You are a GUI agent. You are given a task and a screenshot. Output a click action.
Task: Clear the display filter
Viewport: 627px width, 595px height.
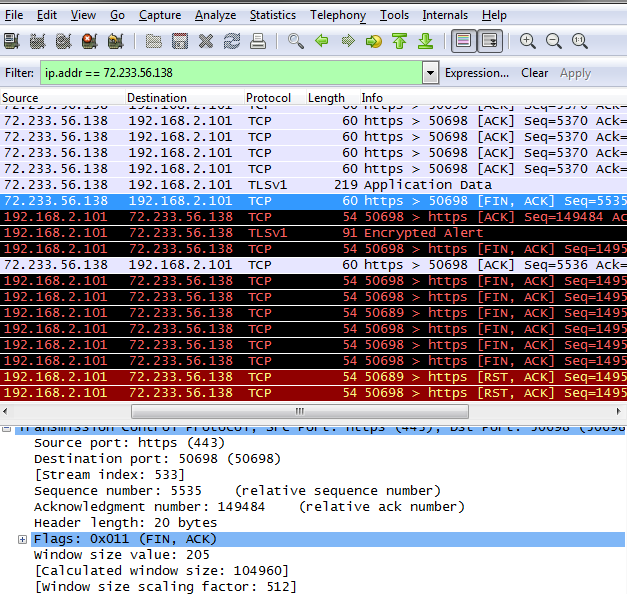coord(534,73)
